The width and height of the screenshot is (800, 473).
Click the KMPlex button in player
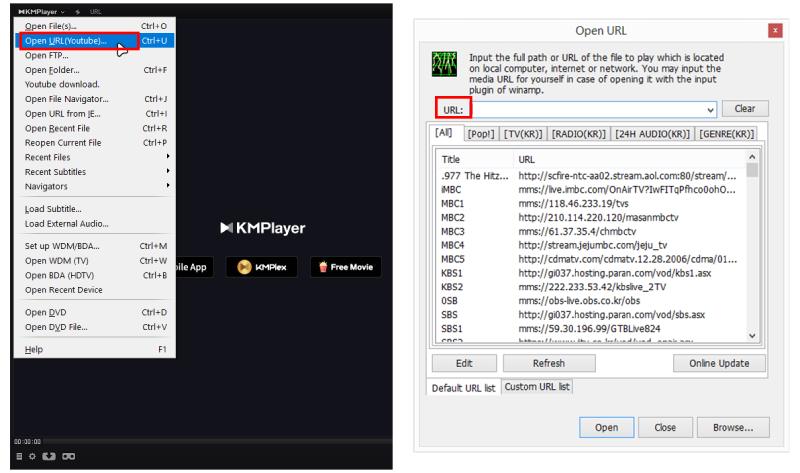[x=262, y=267]
